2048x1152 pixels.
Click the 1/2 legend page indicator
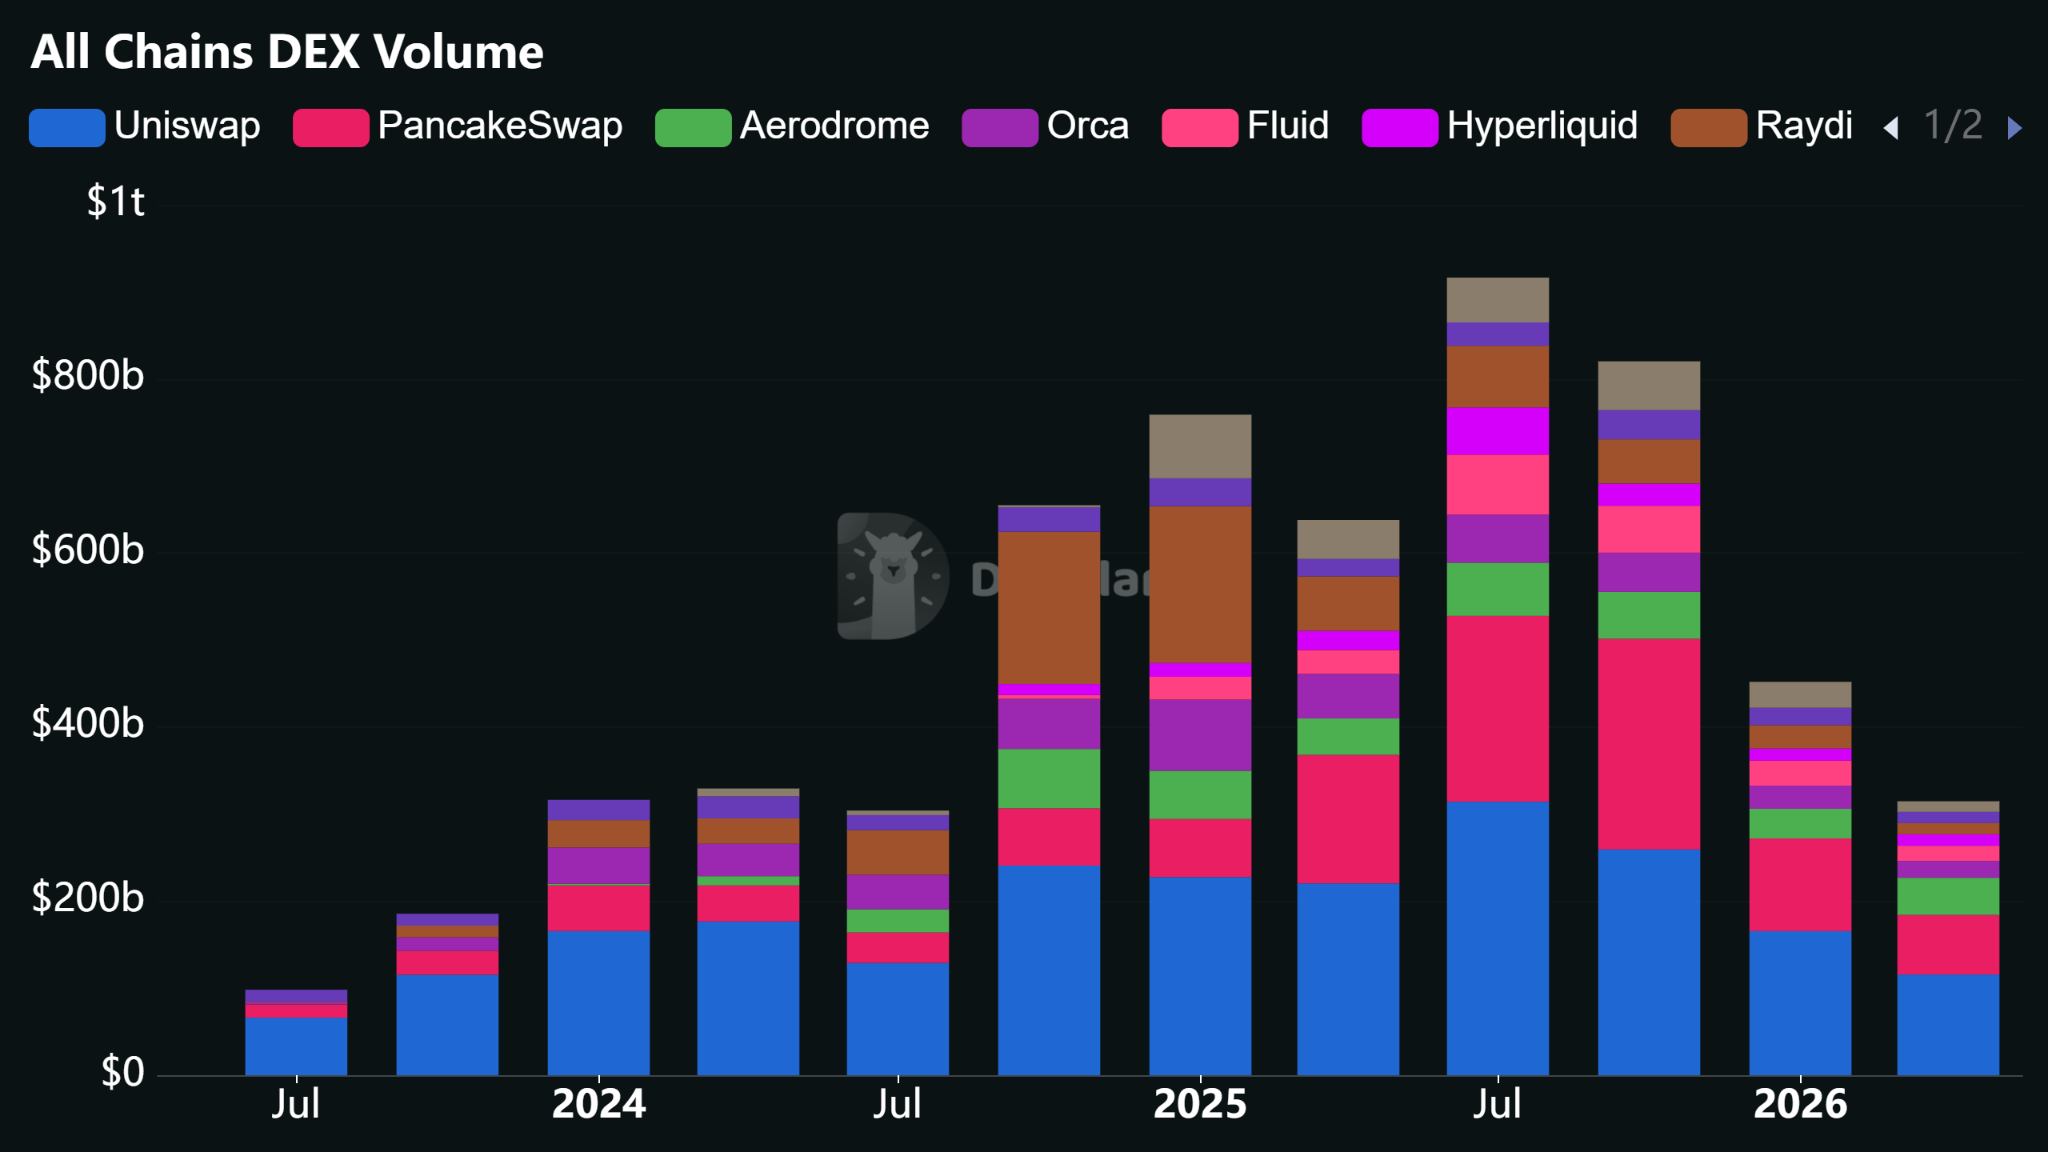pyautogui.click(x=1953, y=126)
